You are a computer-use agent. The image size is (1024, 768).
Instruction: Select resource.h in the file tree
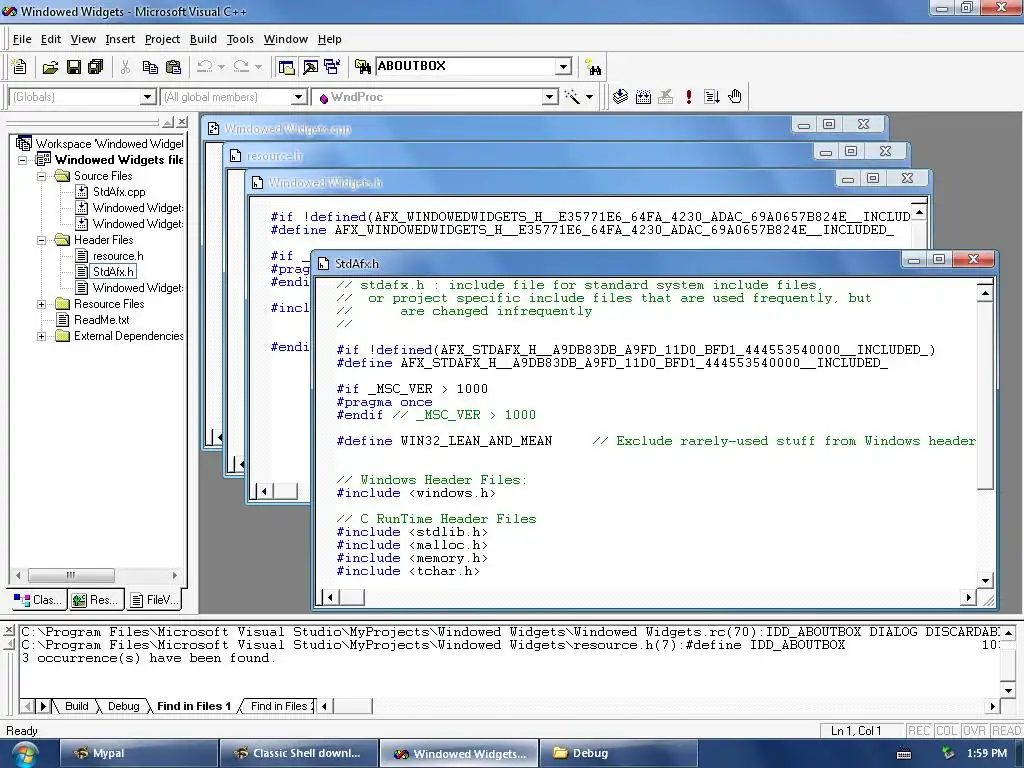pos(118,256)
